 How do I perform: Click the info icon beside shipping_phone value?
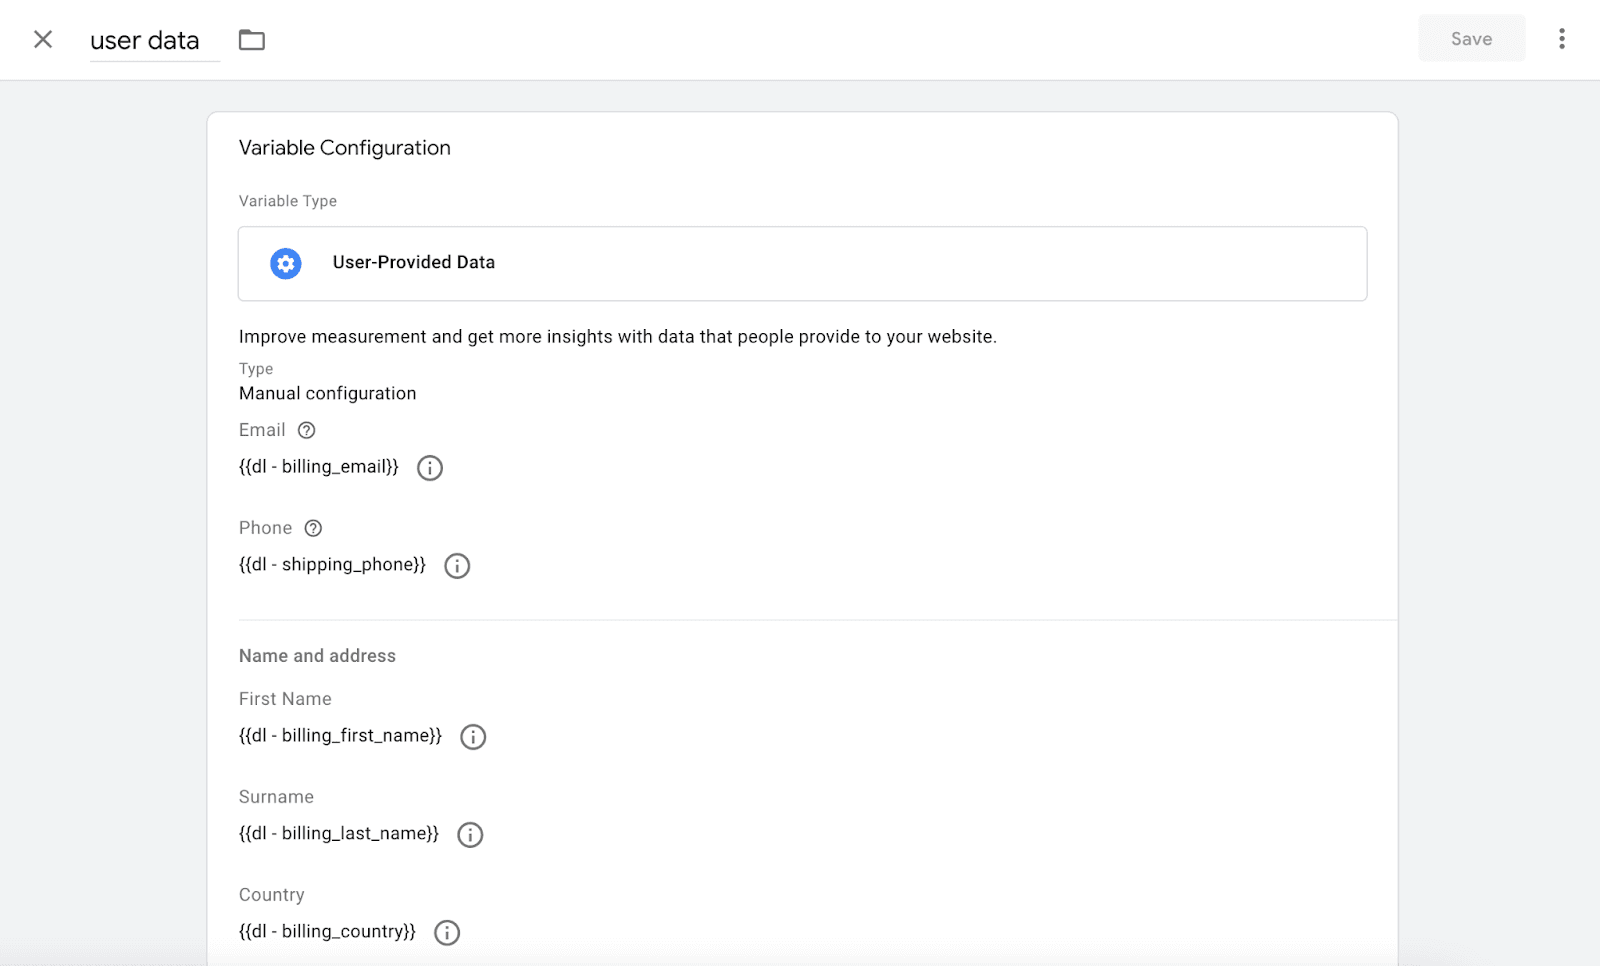point(458,566)
